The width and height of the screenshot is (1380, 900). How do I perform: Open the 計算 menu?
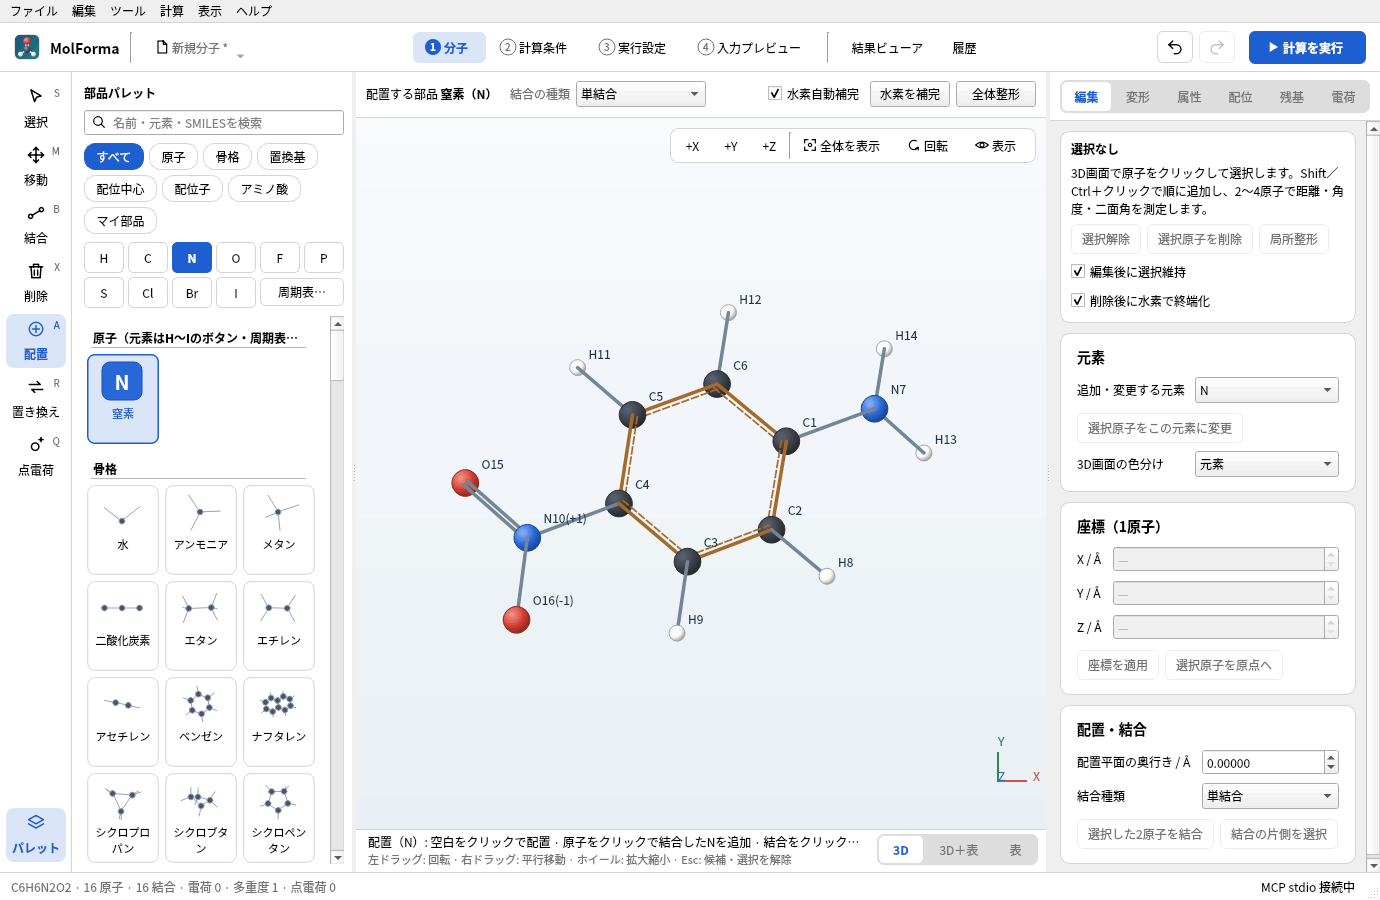point(172,11)
